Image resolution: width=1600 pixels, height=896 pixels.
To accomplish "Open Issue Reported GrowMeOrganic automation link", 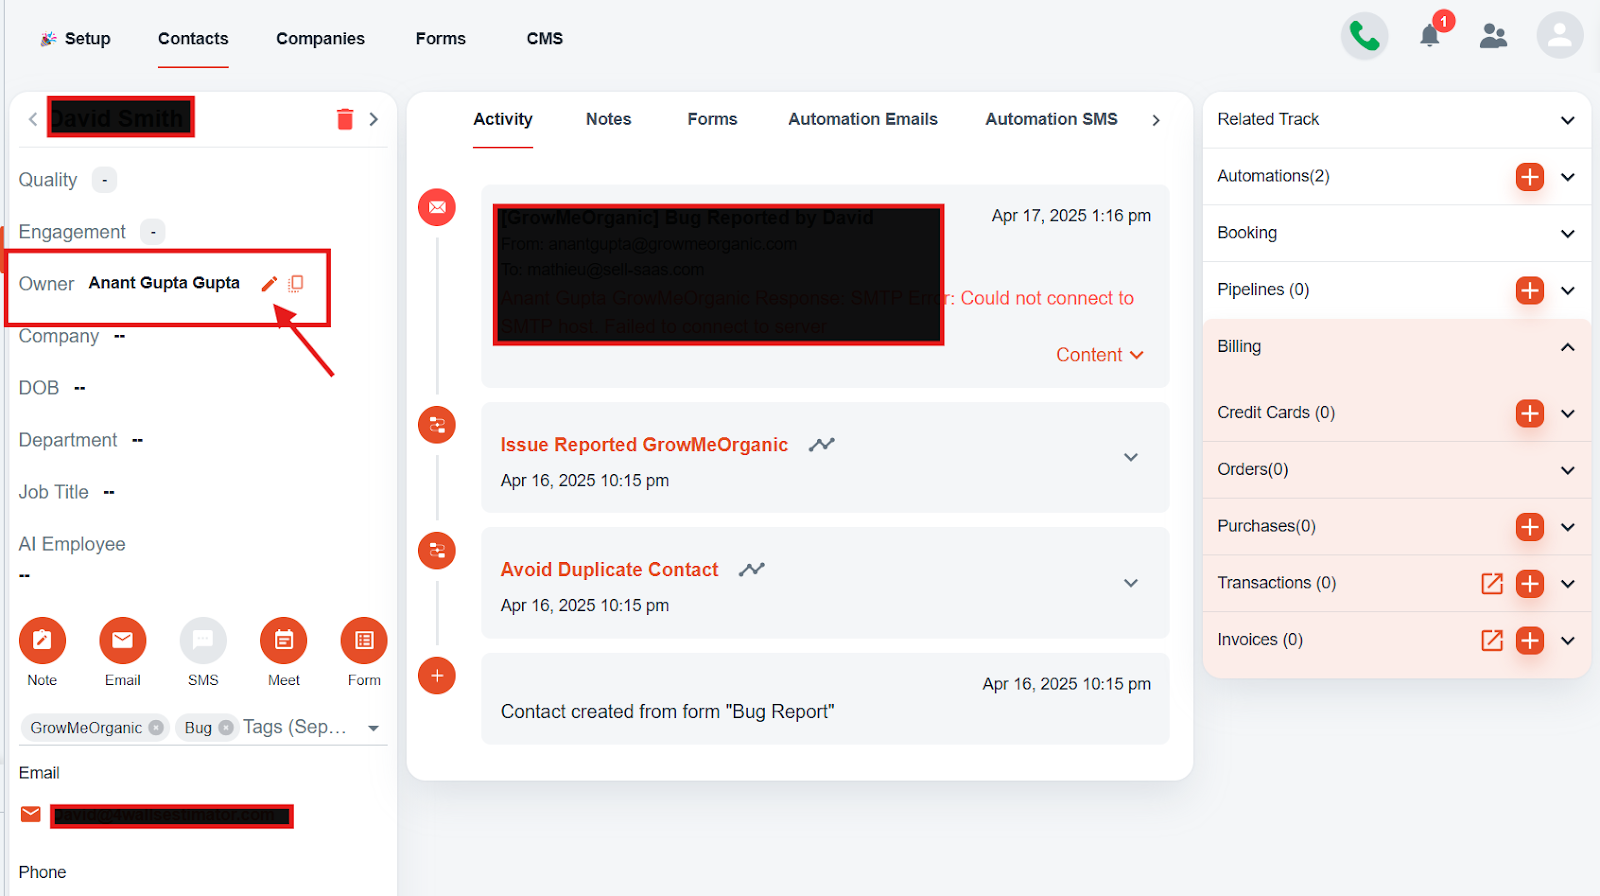I will [x=644, y=445].
